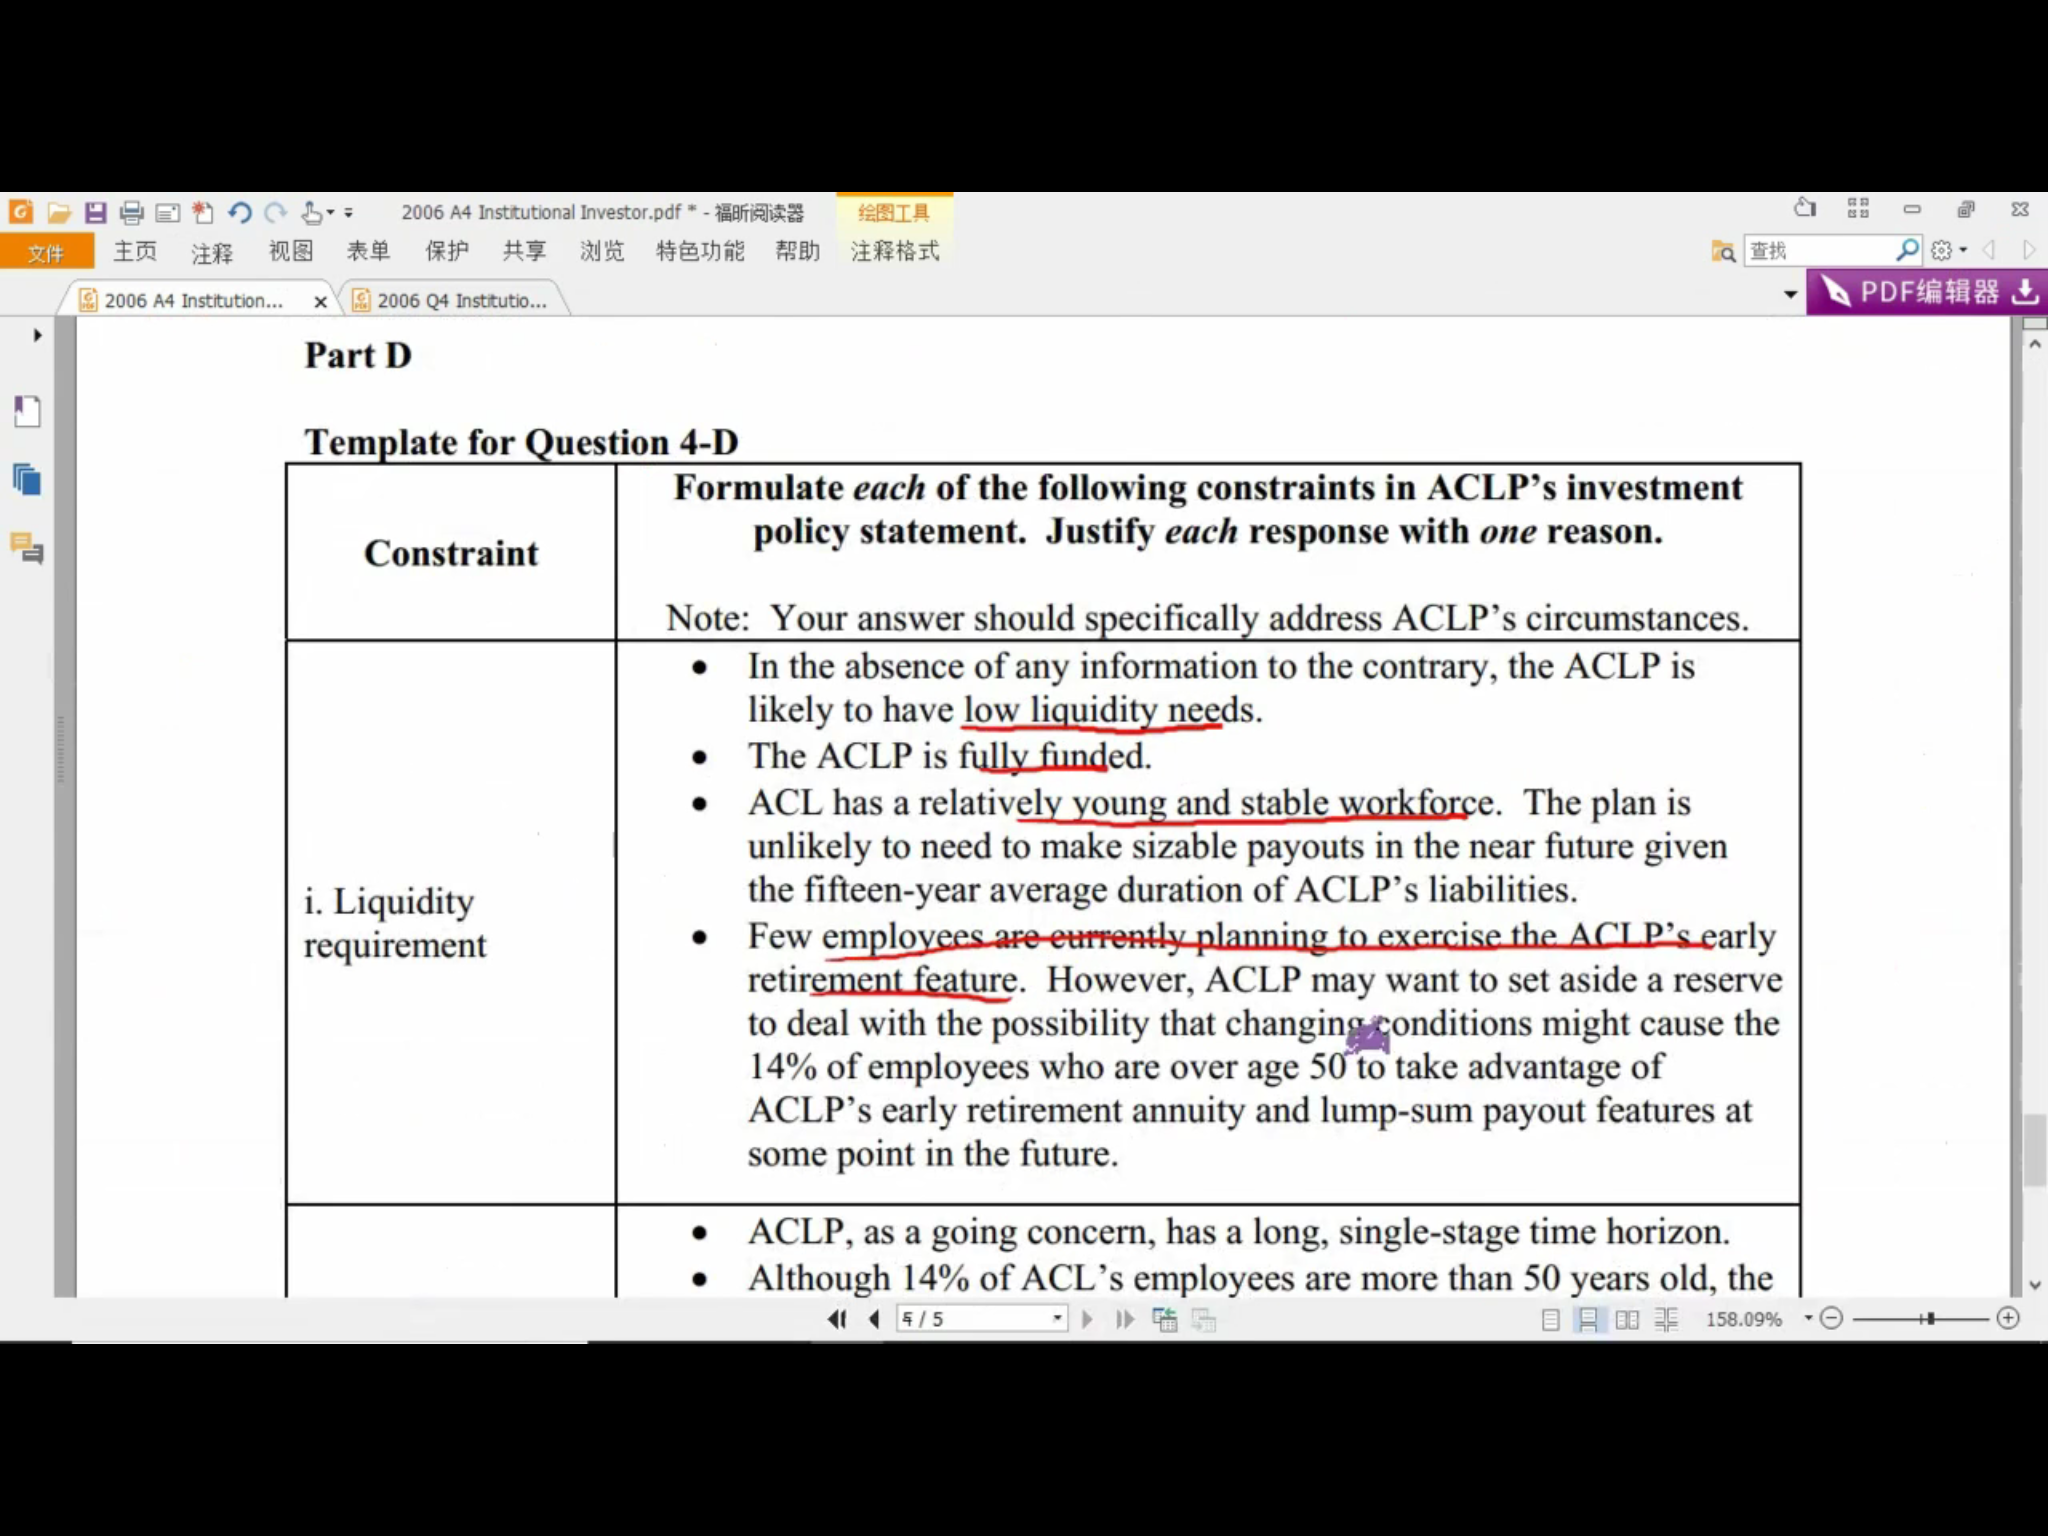Save the document with the floppy disk icon
The width and height of the screenshot is (2048, 1536).
click(x=96, y=212)
